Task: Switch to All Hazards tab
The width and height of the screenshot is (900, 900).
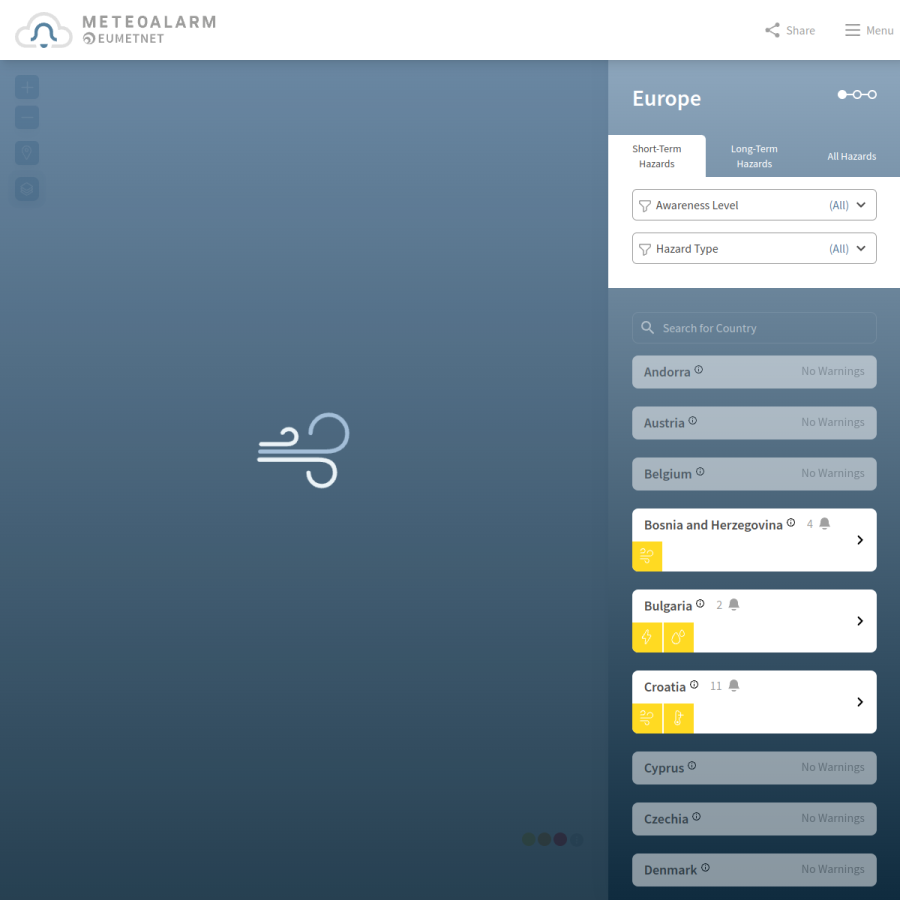Action: coord(851,156)
